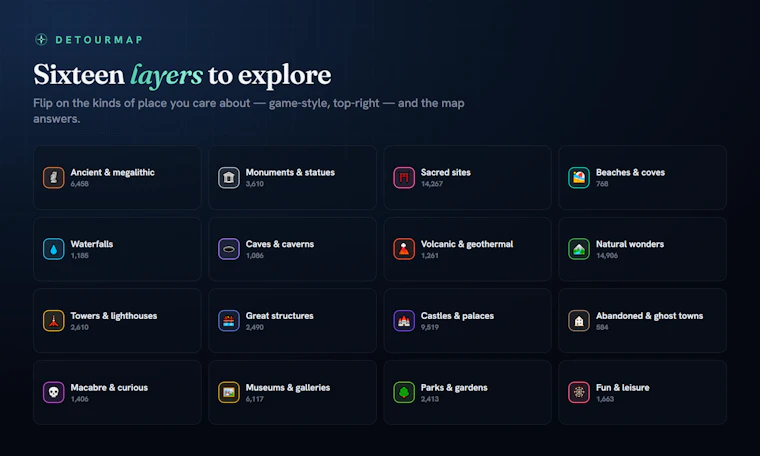Screen dimensions: 760x456
Task: Select the 'Great structures' label
Action: coord(279,316)
